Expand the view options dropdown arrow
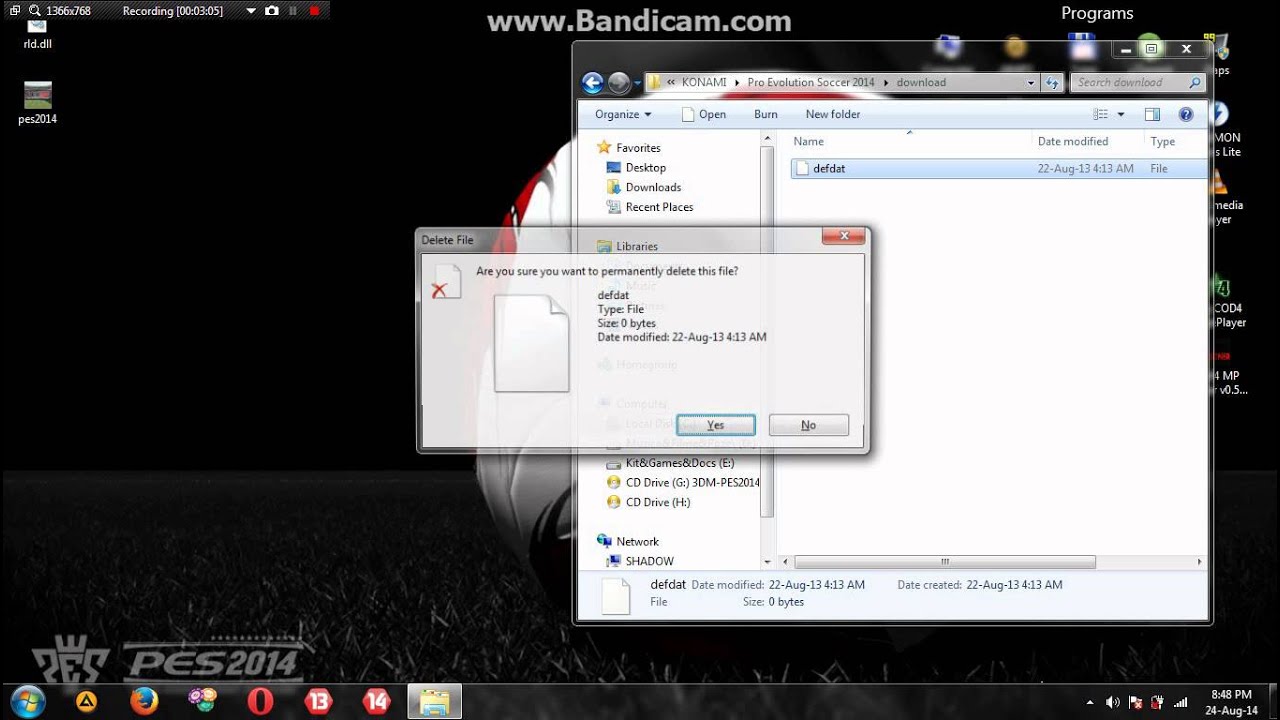This screenshot has width=1280, height=720. [x=1121, y=114]
